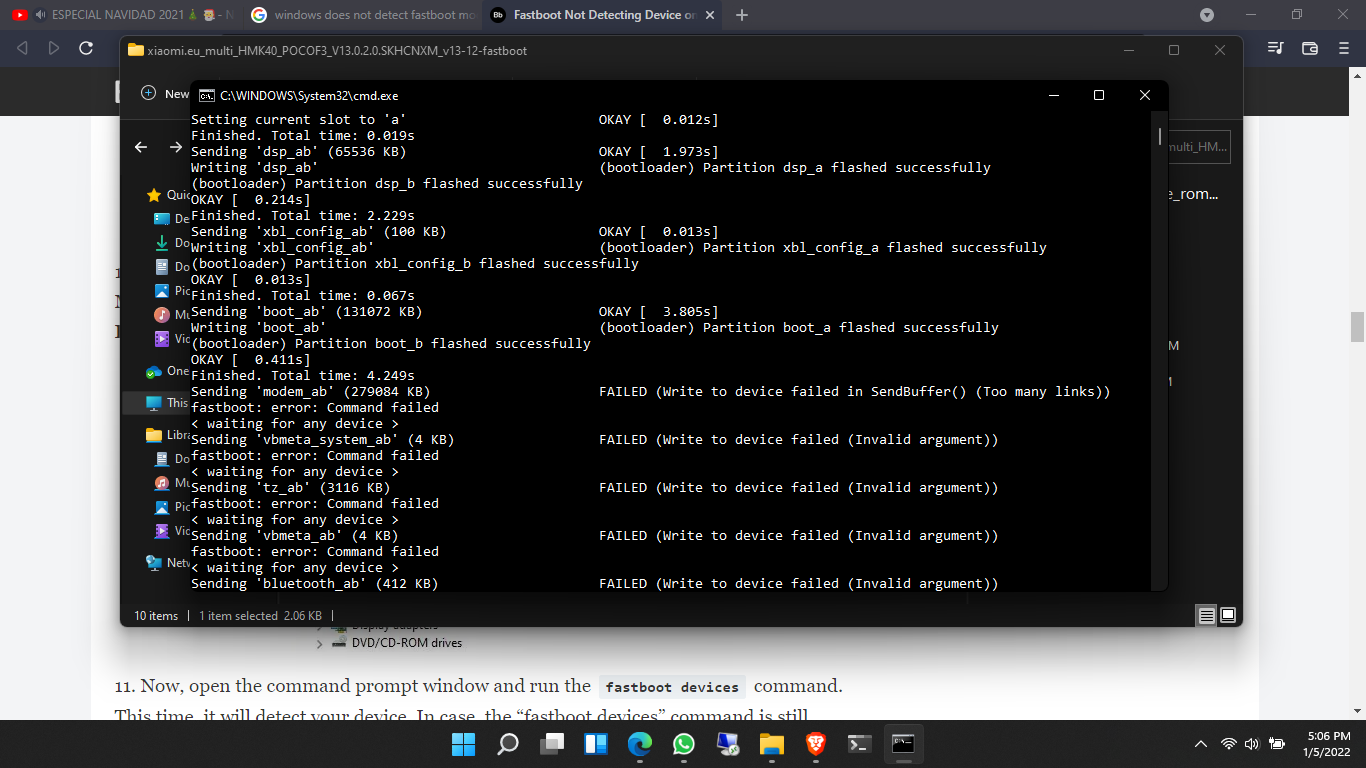Reload the browser page
The width and height of the screenshot is (1366, 768).
86,48
